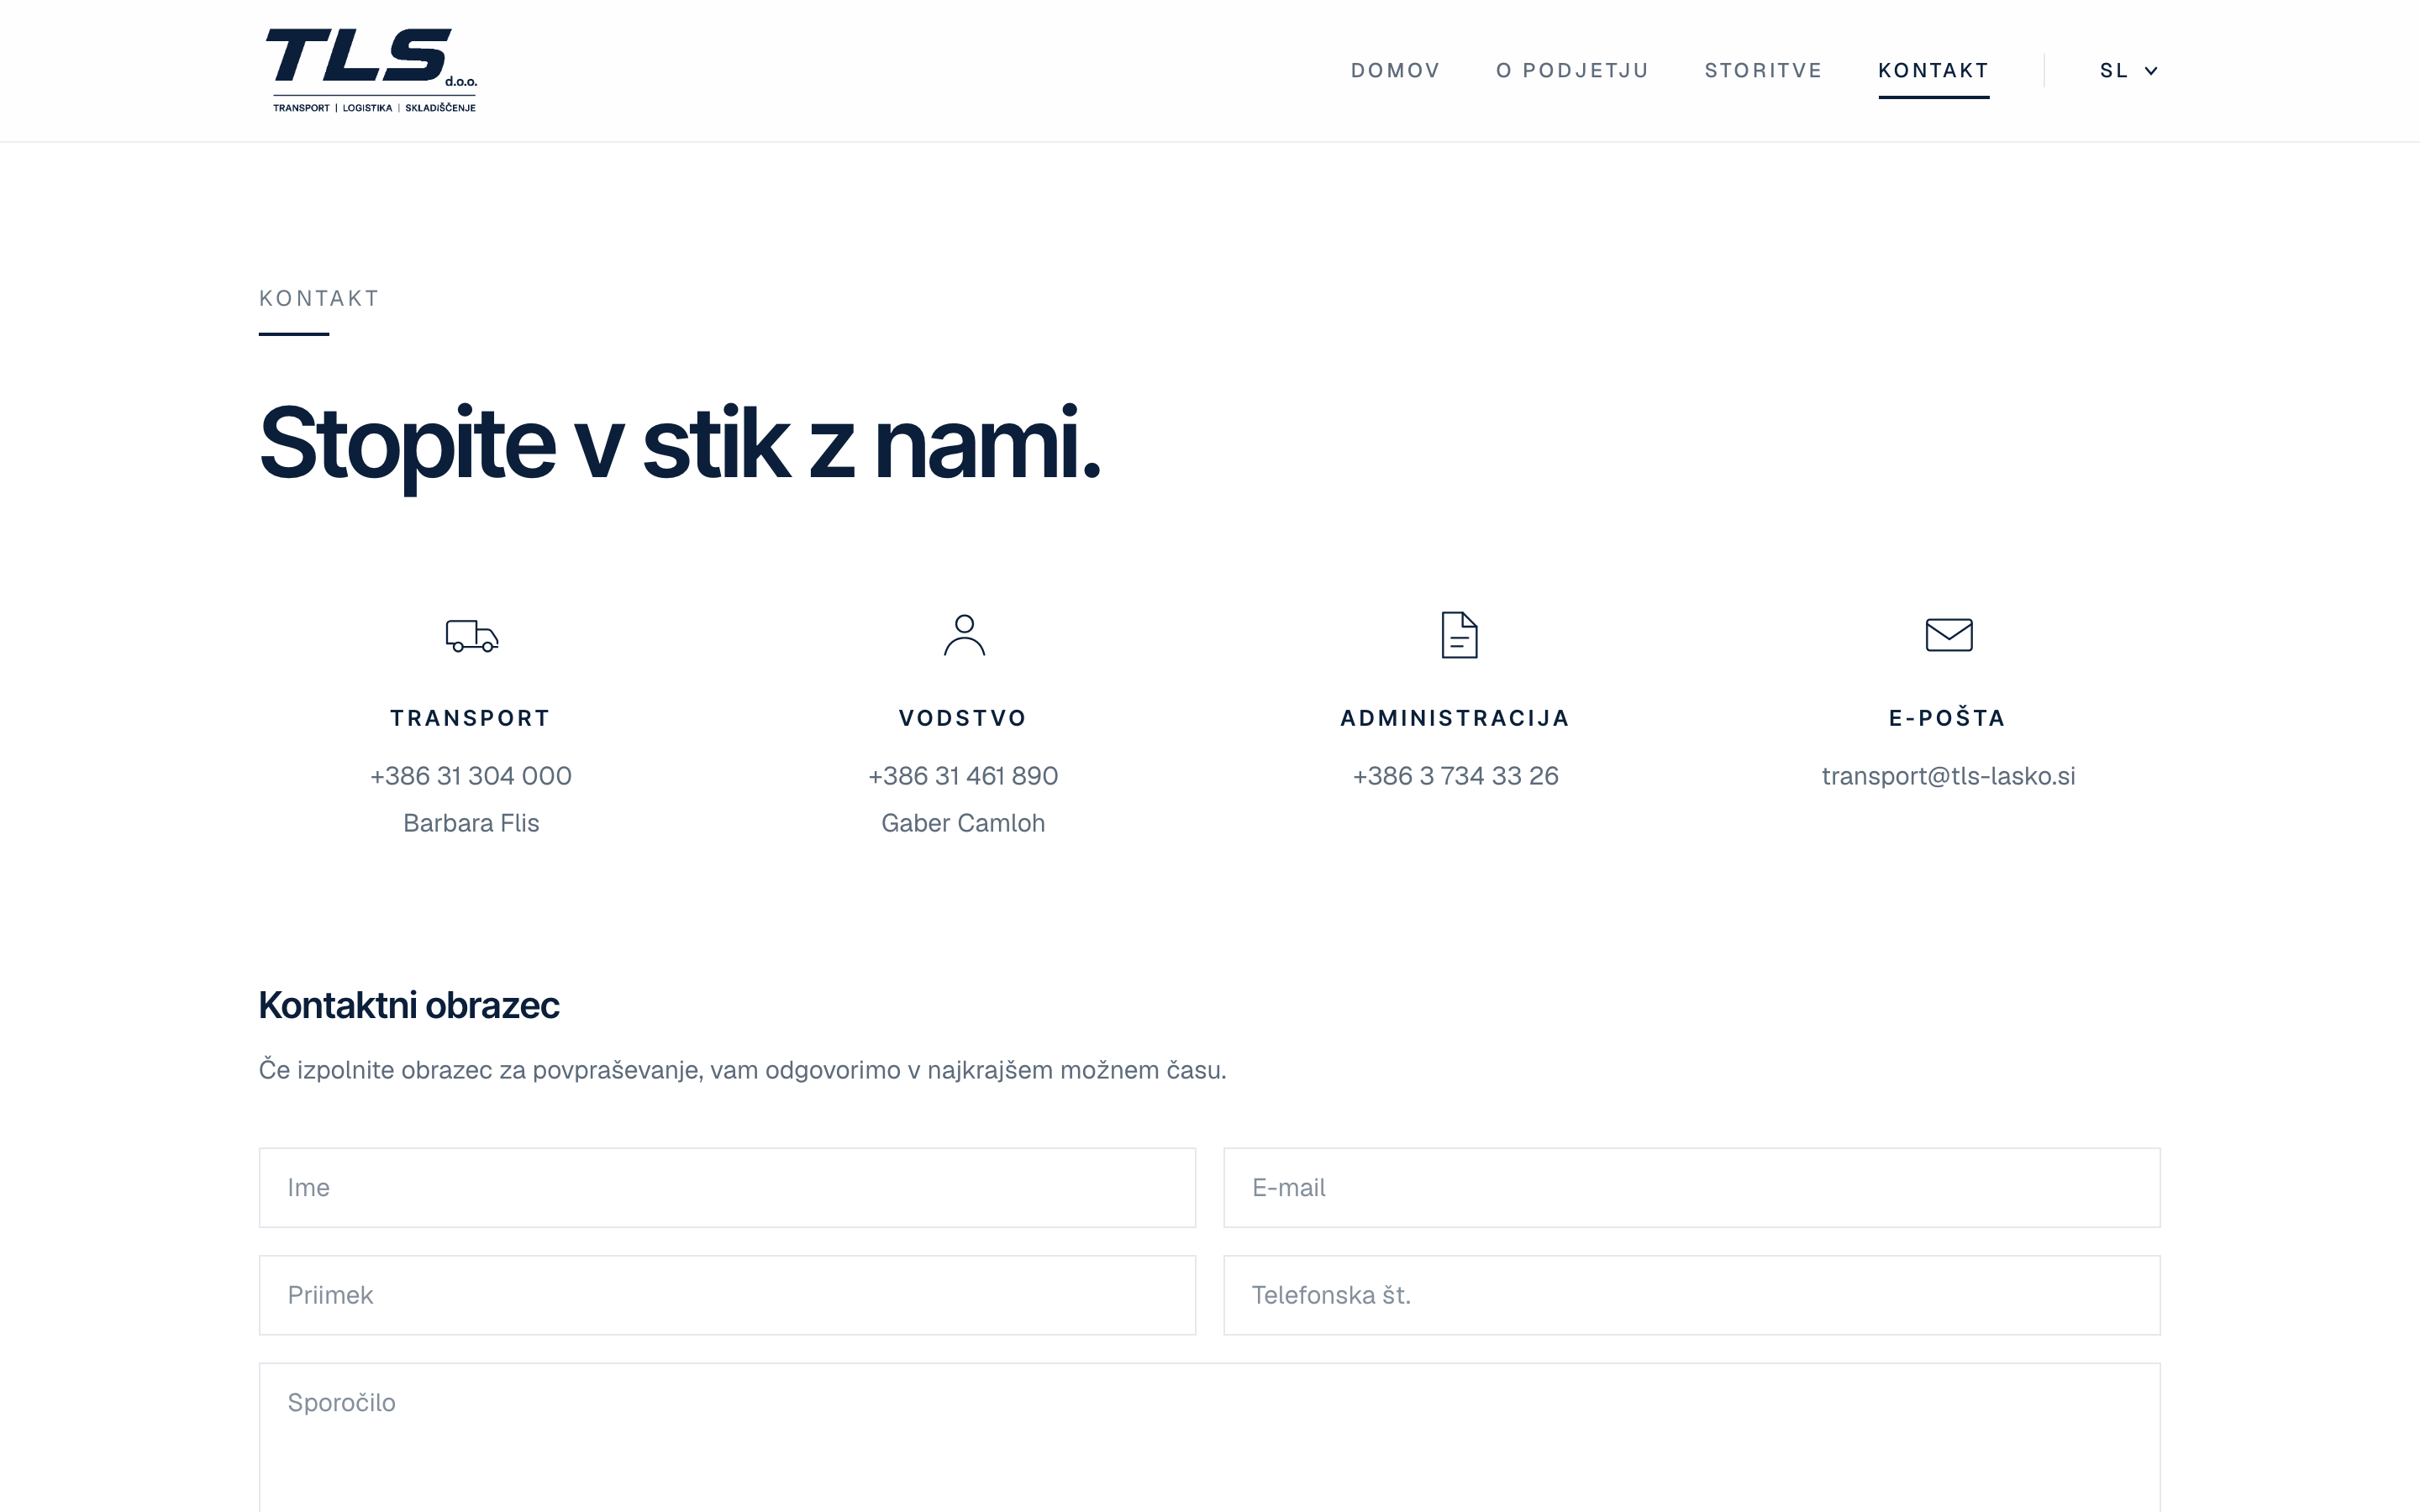The image size is (2420, 1512).
Task: Click the name Gaber Camloh
Action: tap(963, 823)
